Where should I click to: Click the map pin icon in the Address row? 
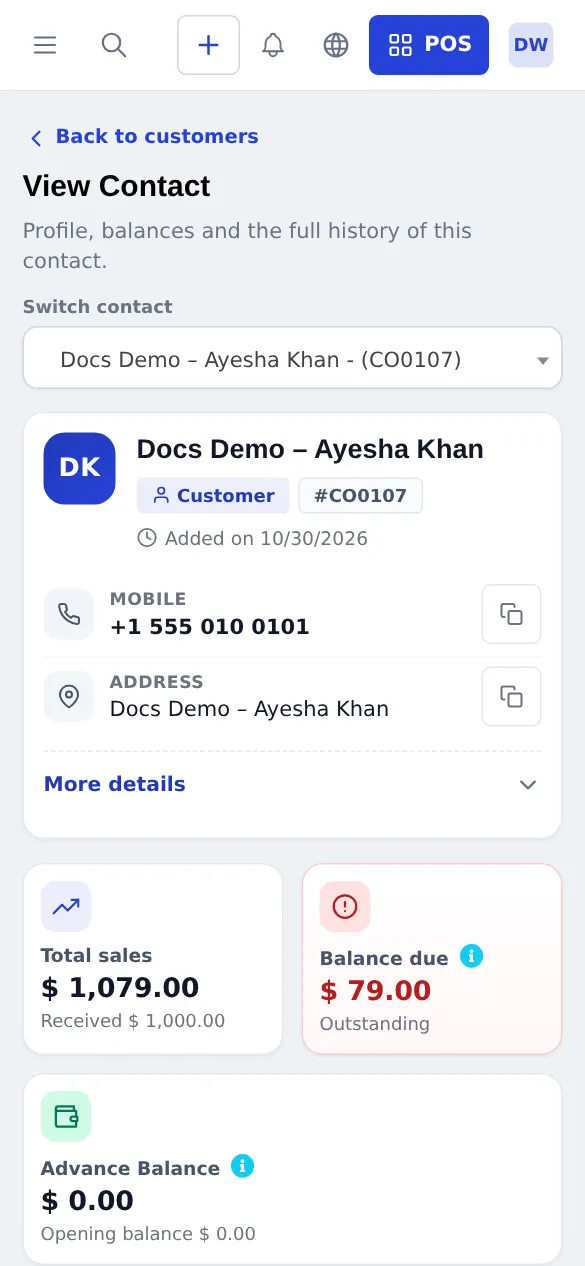[69, 697]
